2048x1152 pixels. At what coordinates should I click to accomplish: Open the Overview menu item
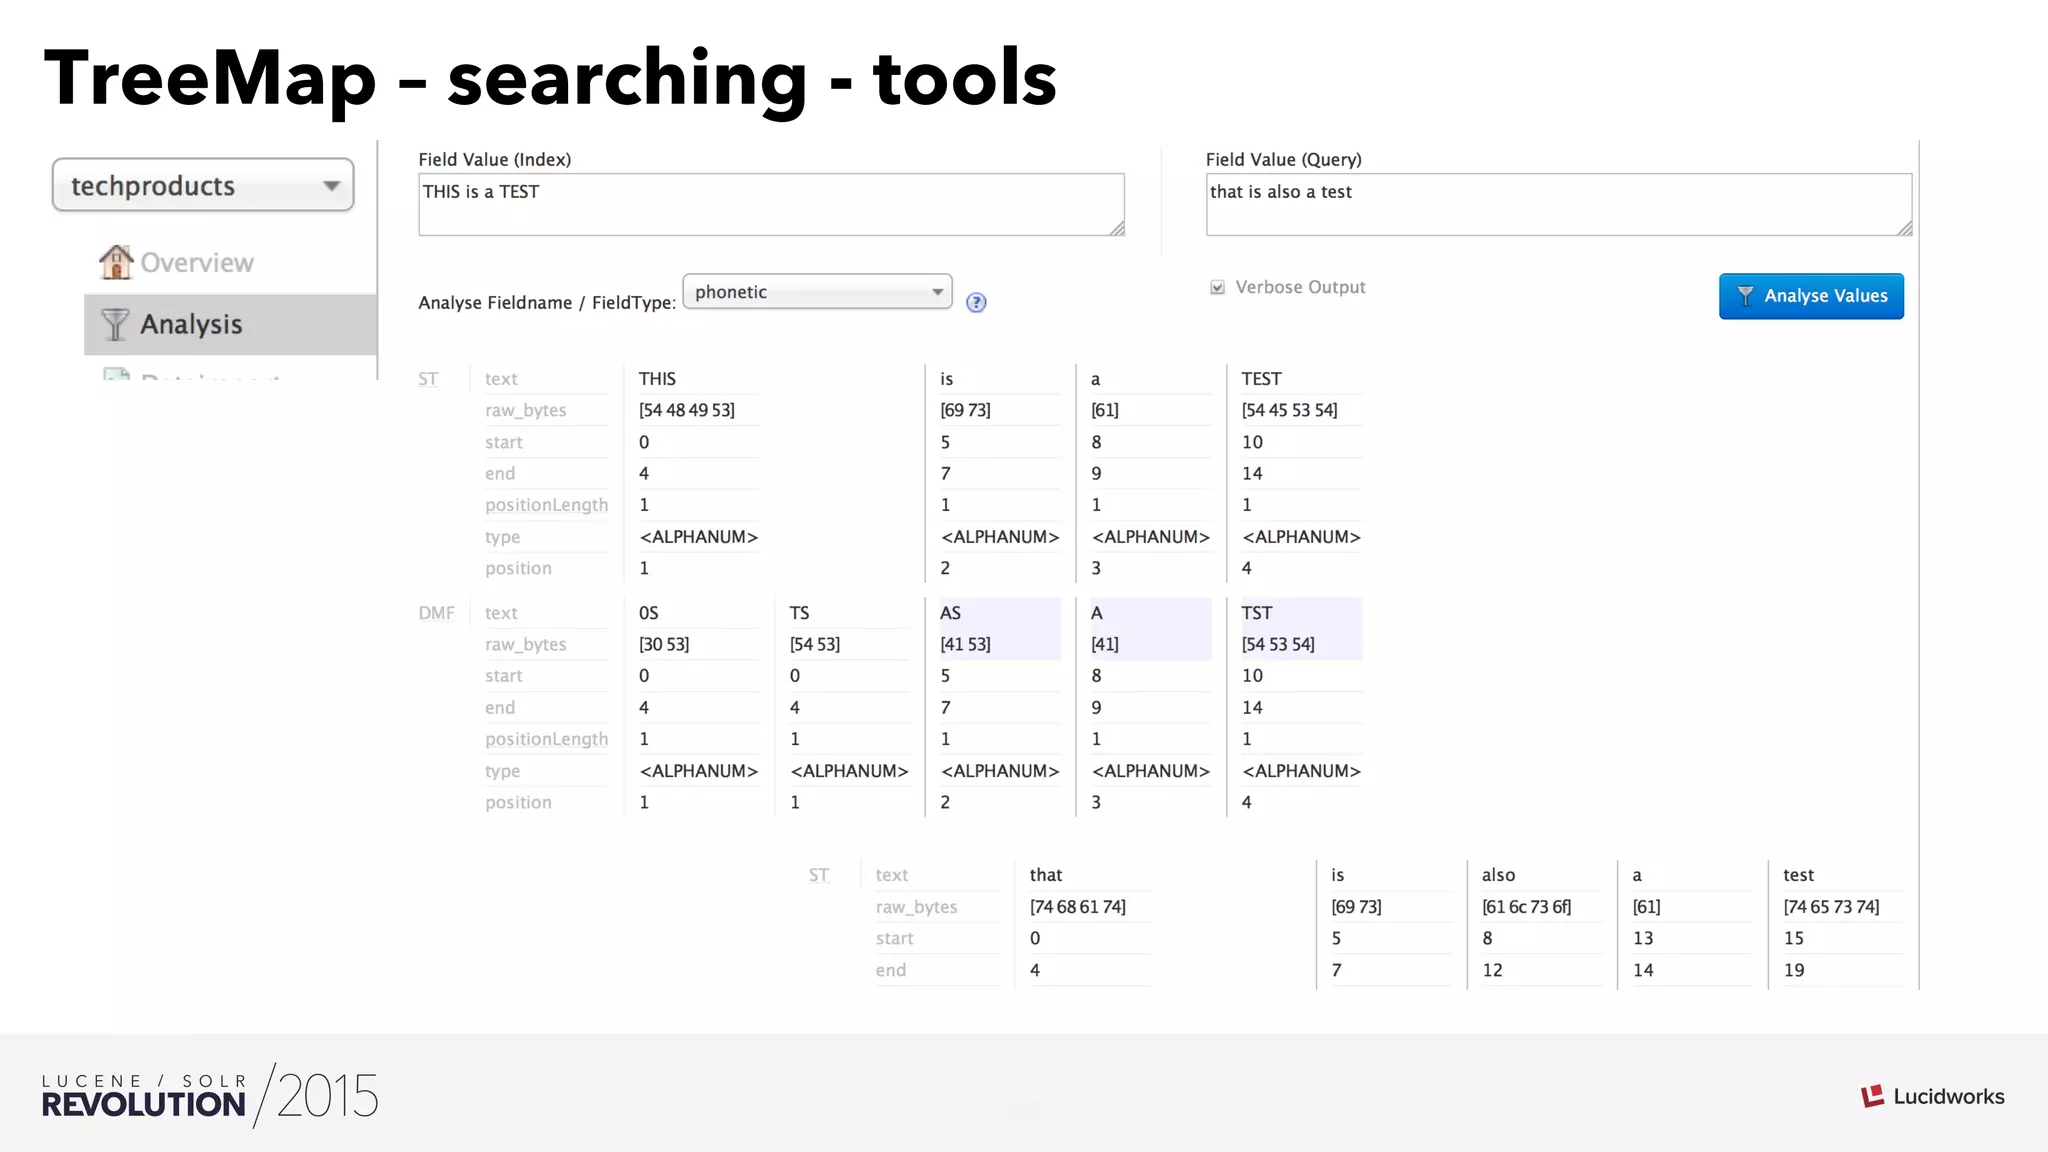(196, 262)
